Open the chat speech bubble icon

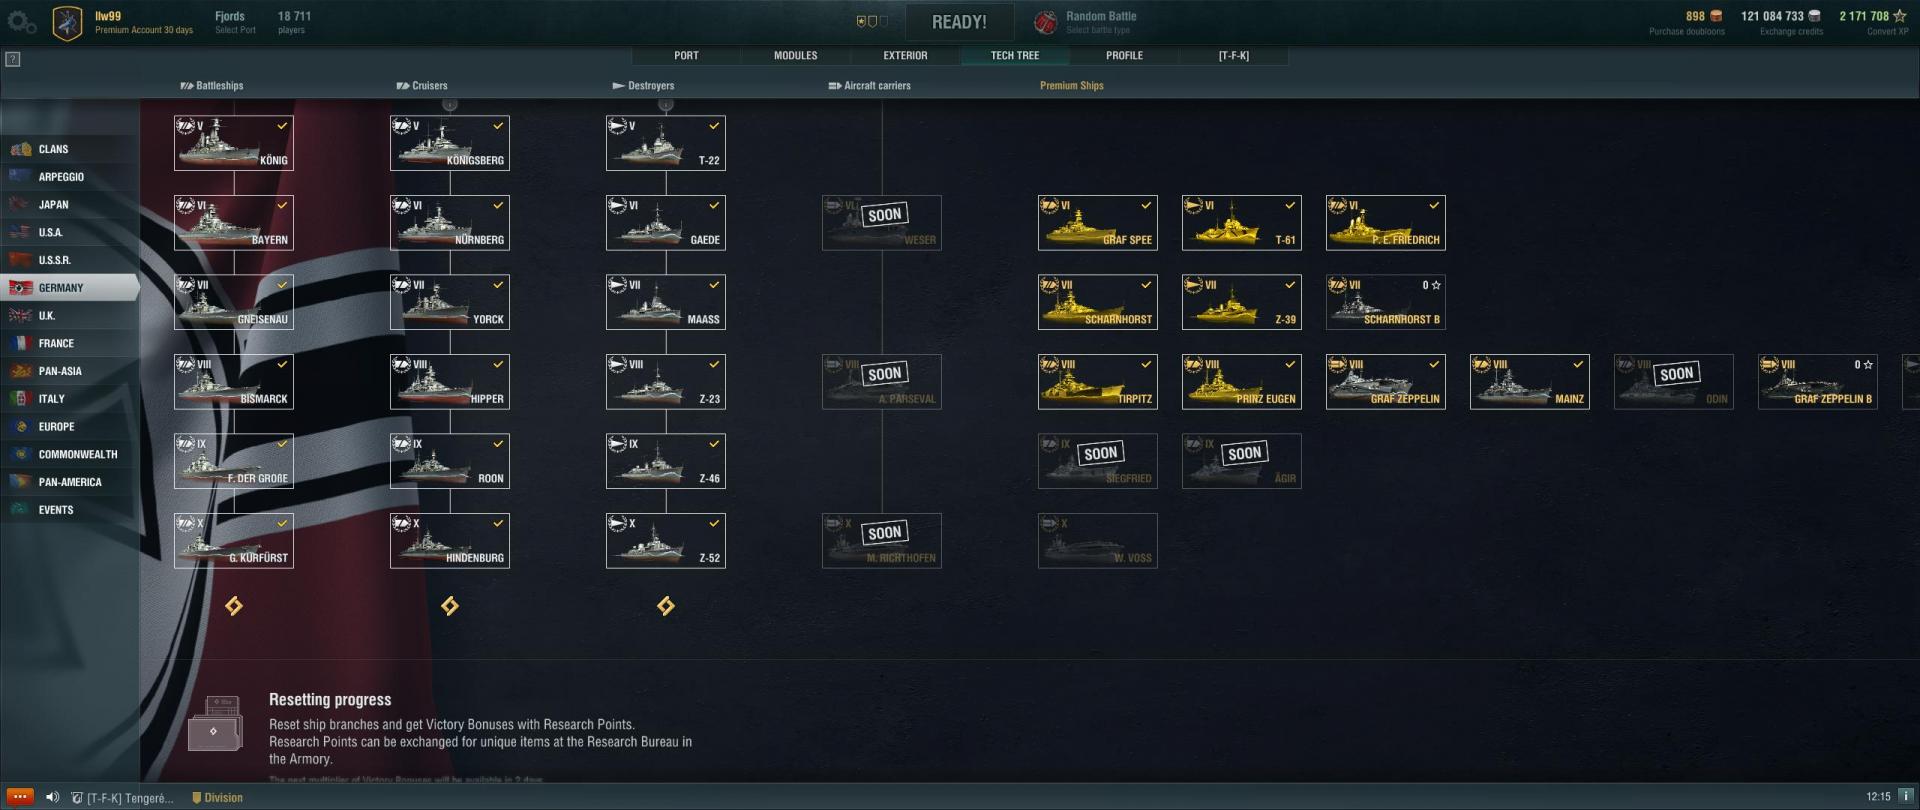tap(19, 797)
